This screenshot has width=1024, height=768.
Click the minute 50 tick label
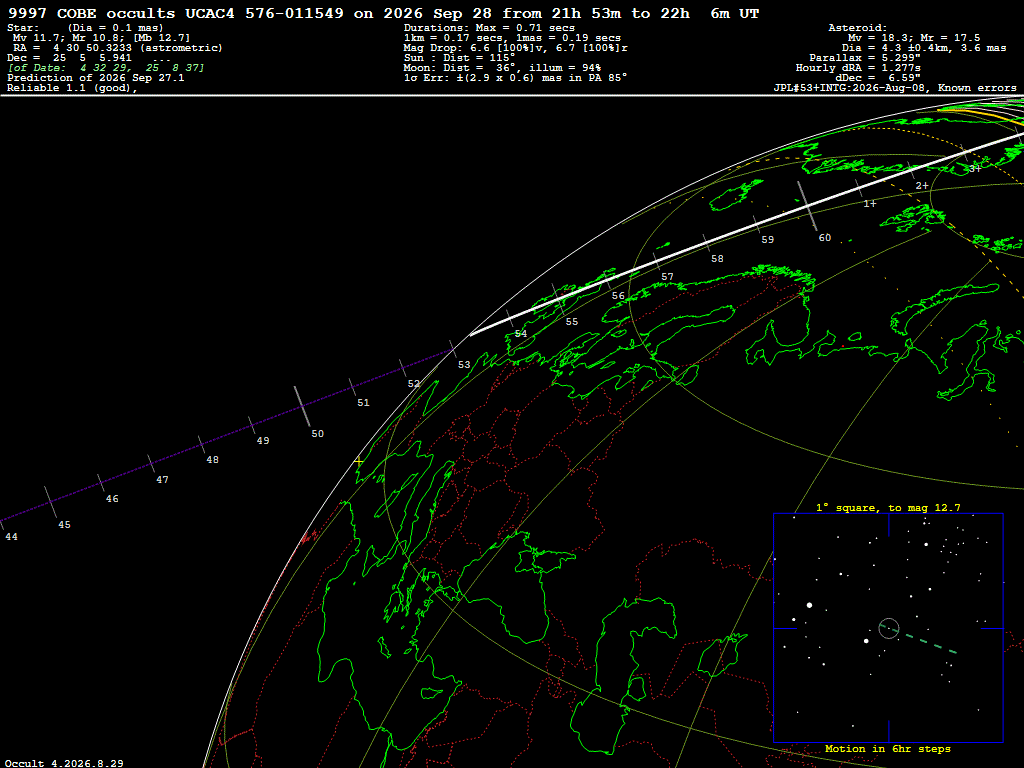coord(317,434)
